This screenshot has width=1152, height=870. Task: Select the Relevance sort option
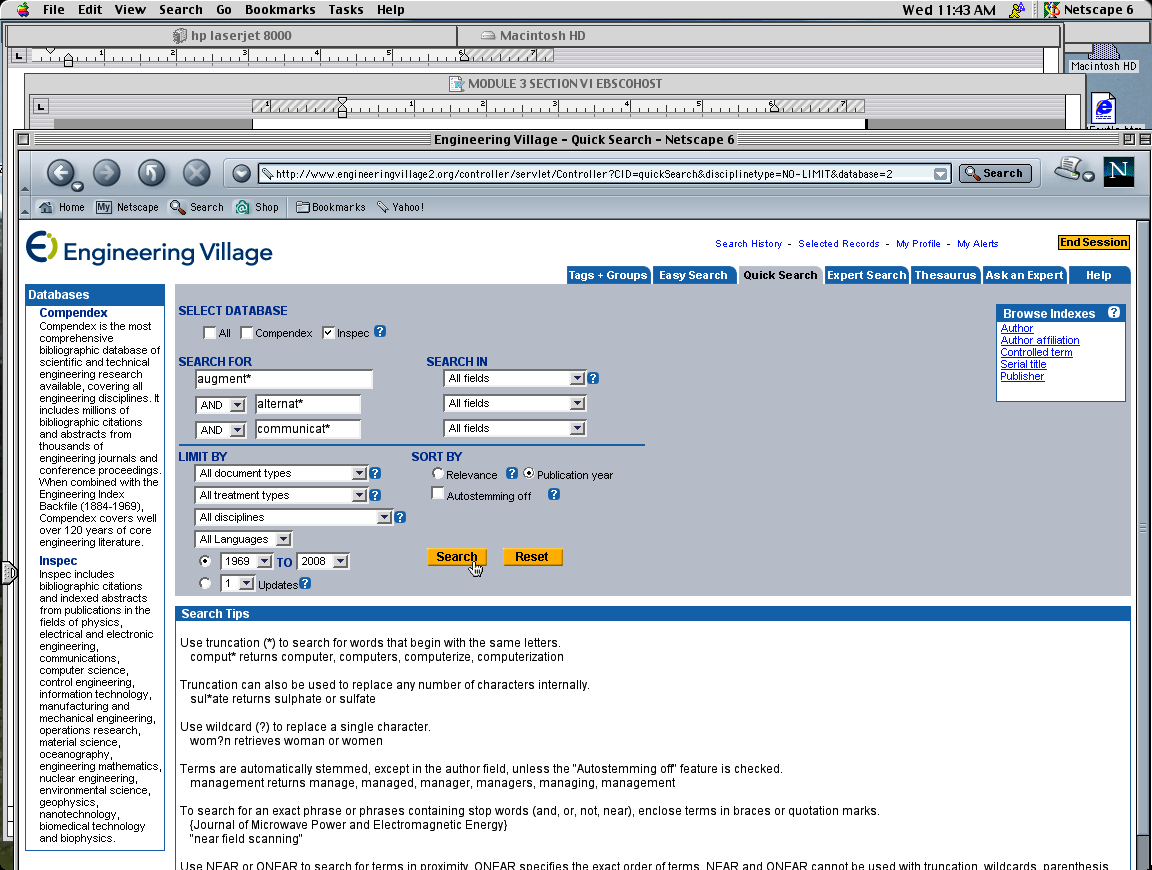click(x=438, y=473)
